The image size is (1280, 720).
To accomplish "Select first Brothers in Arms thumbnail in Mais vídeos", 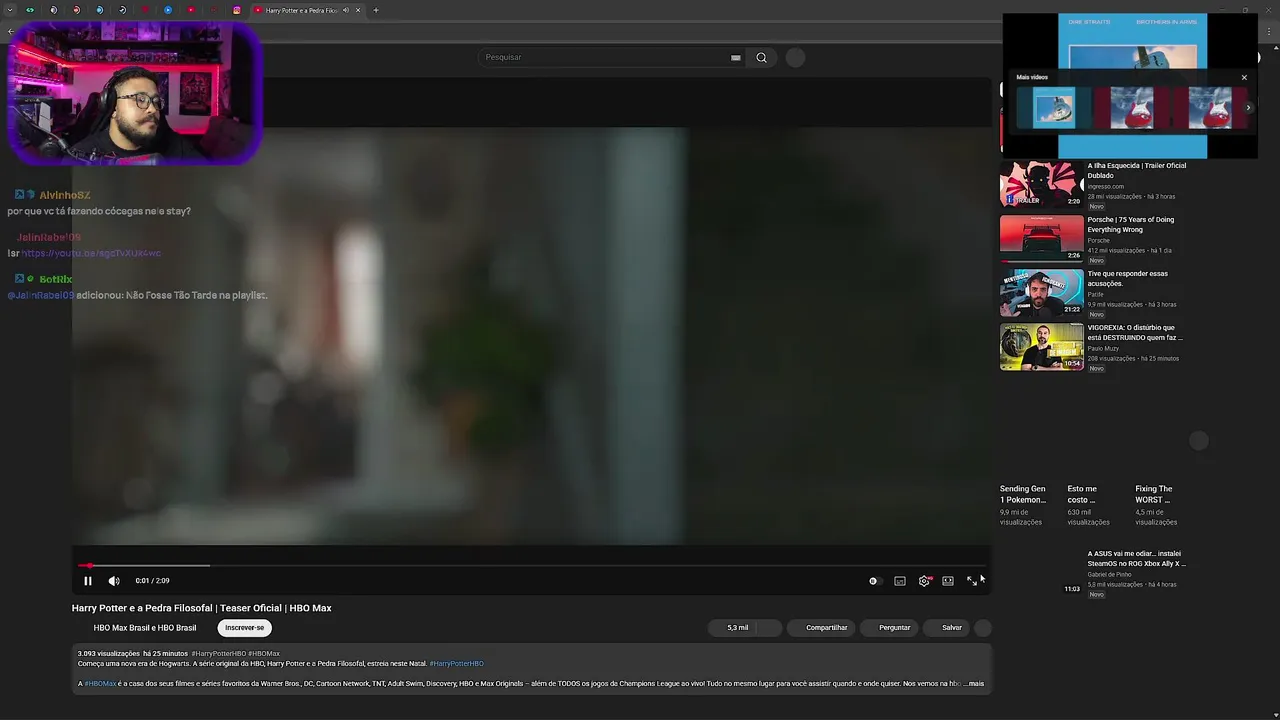I will [1053, 108].
